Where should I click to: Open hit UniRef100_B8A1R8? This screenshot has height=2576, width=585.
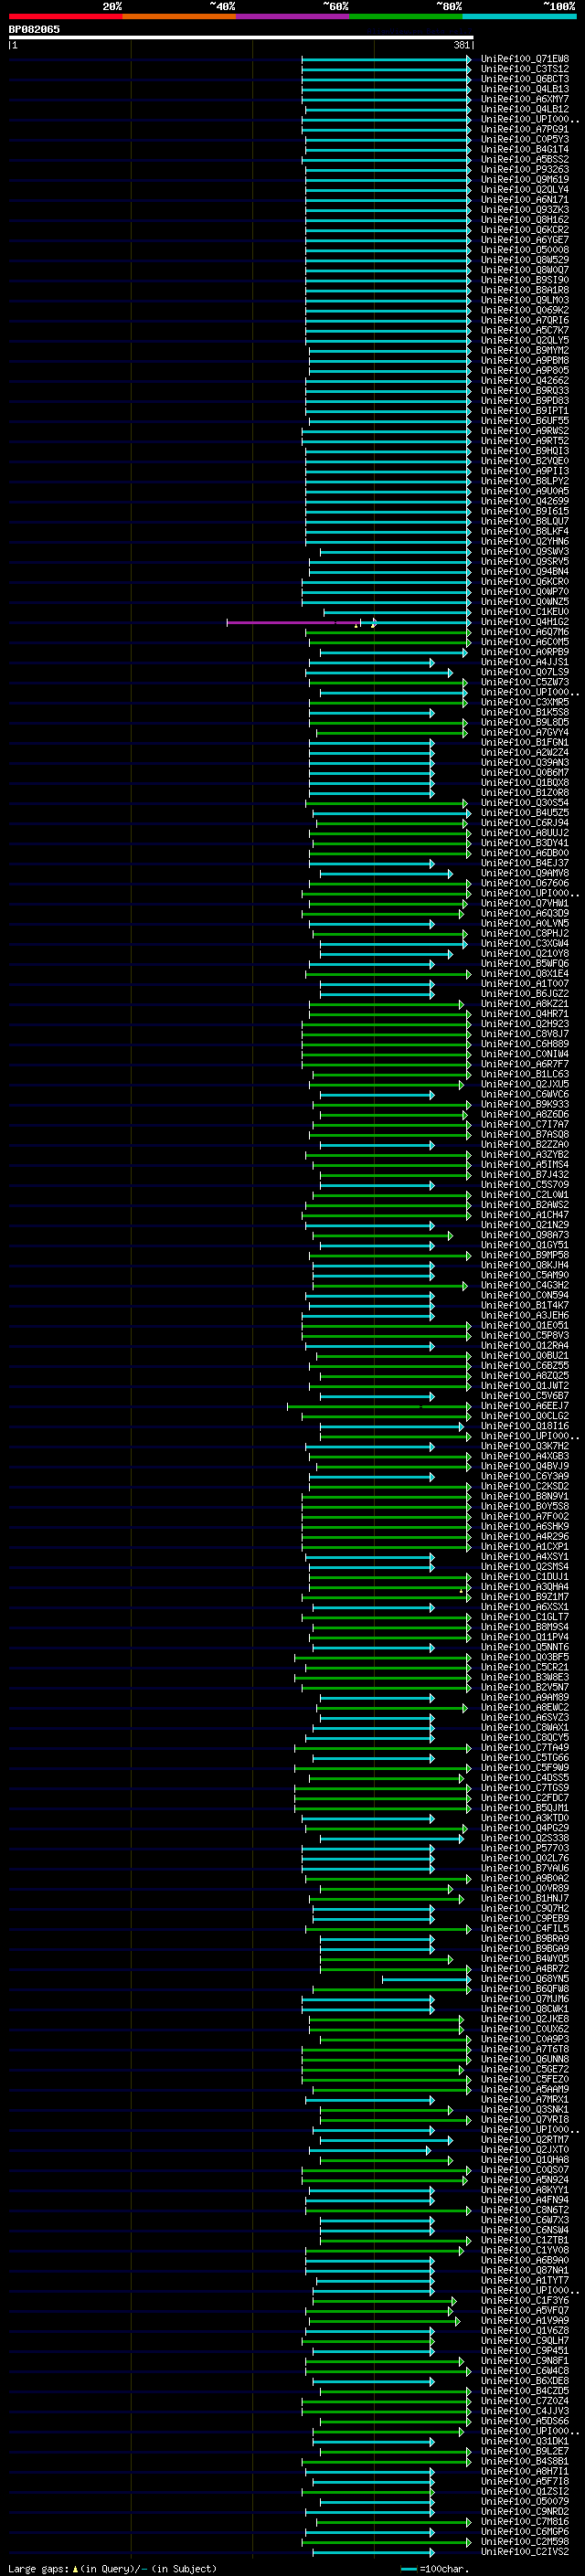(525, 290)
